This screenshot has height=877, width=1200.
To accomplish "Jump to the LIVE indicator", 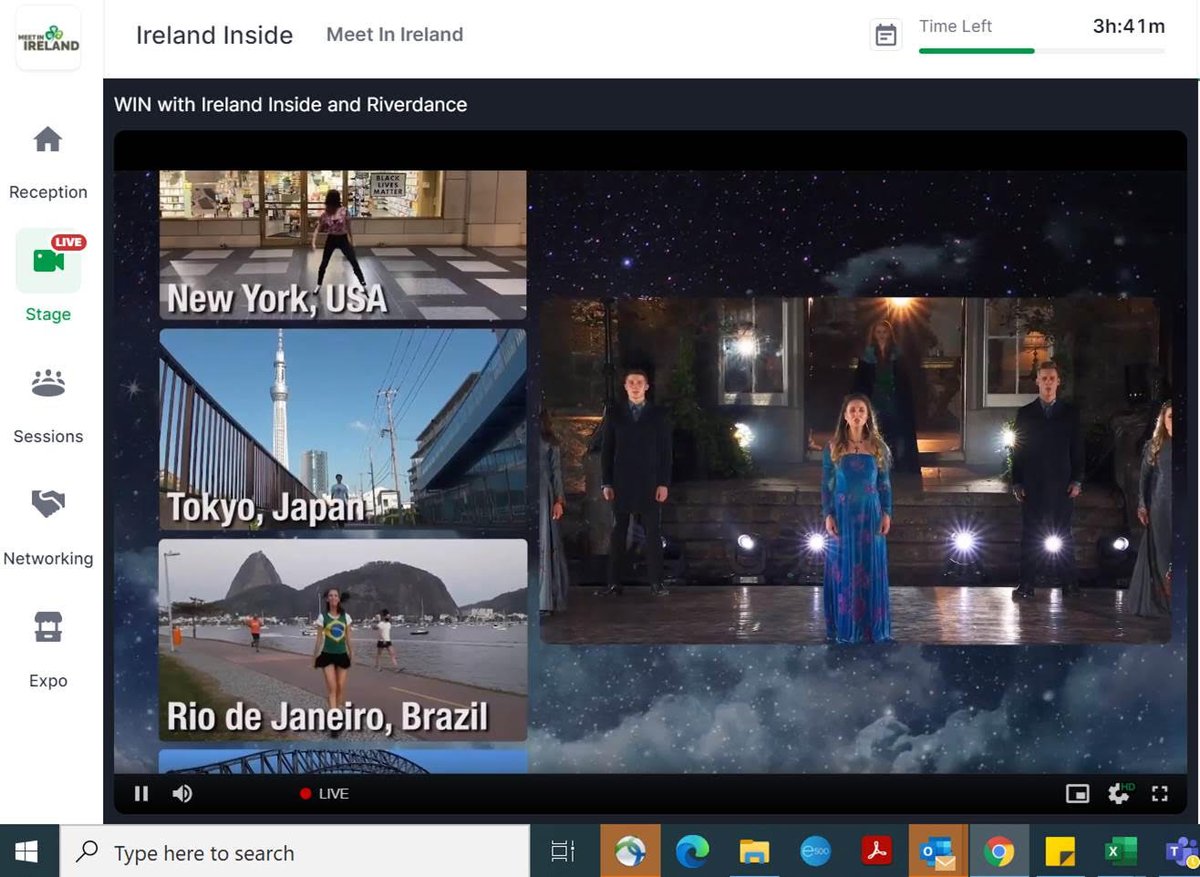I will click(324, 794).
